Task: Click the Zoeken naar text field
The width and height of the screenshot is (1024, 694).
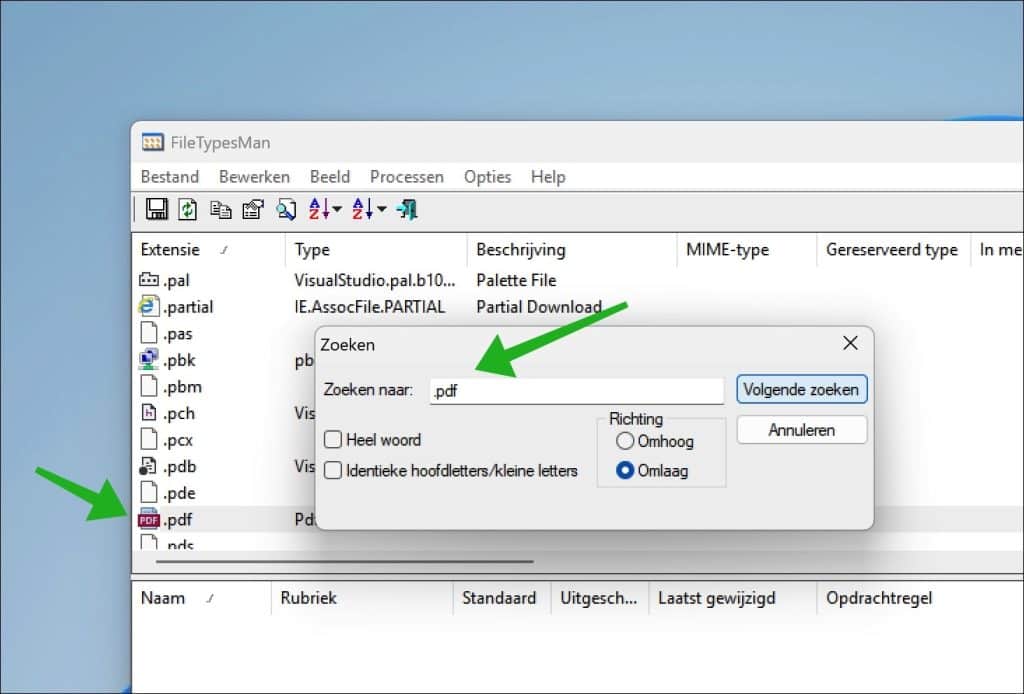Action: pos(577,390)
